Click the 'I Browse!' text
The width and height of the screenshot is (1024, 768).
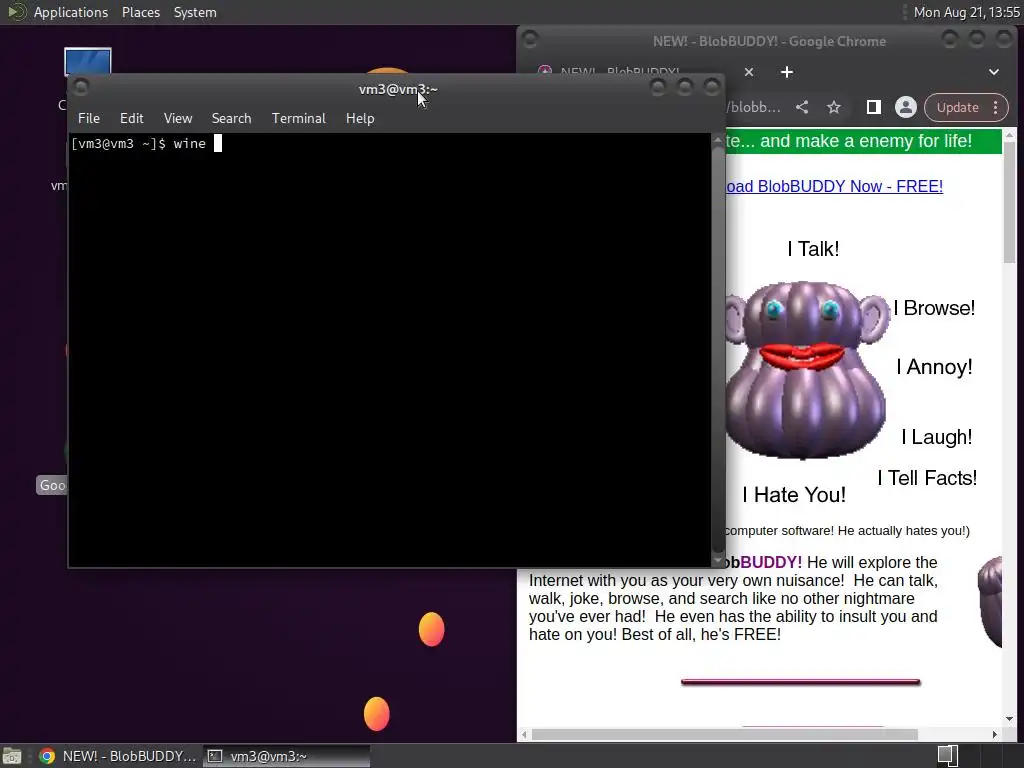(x=934, y=308)
